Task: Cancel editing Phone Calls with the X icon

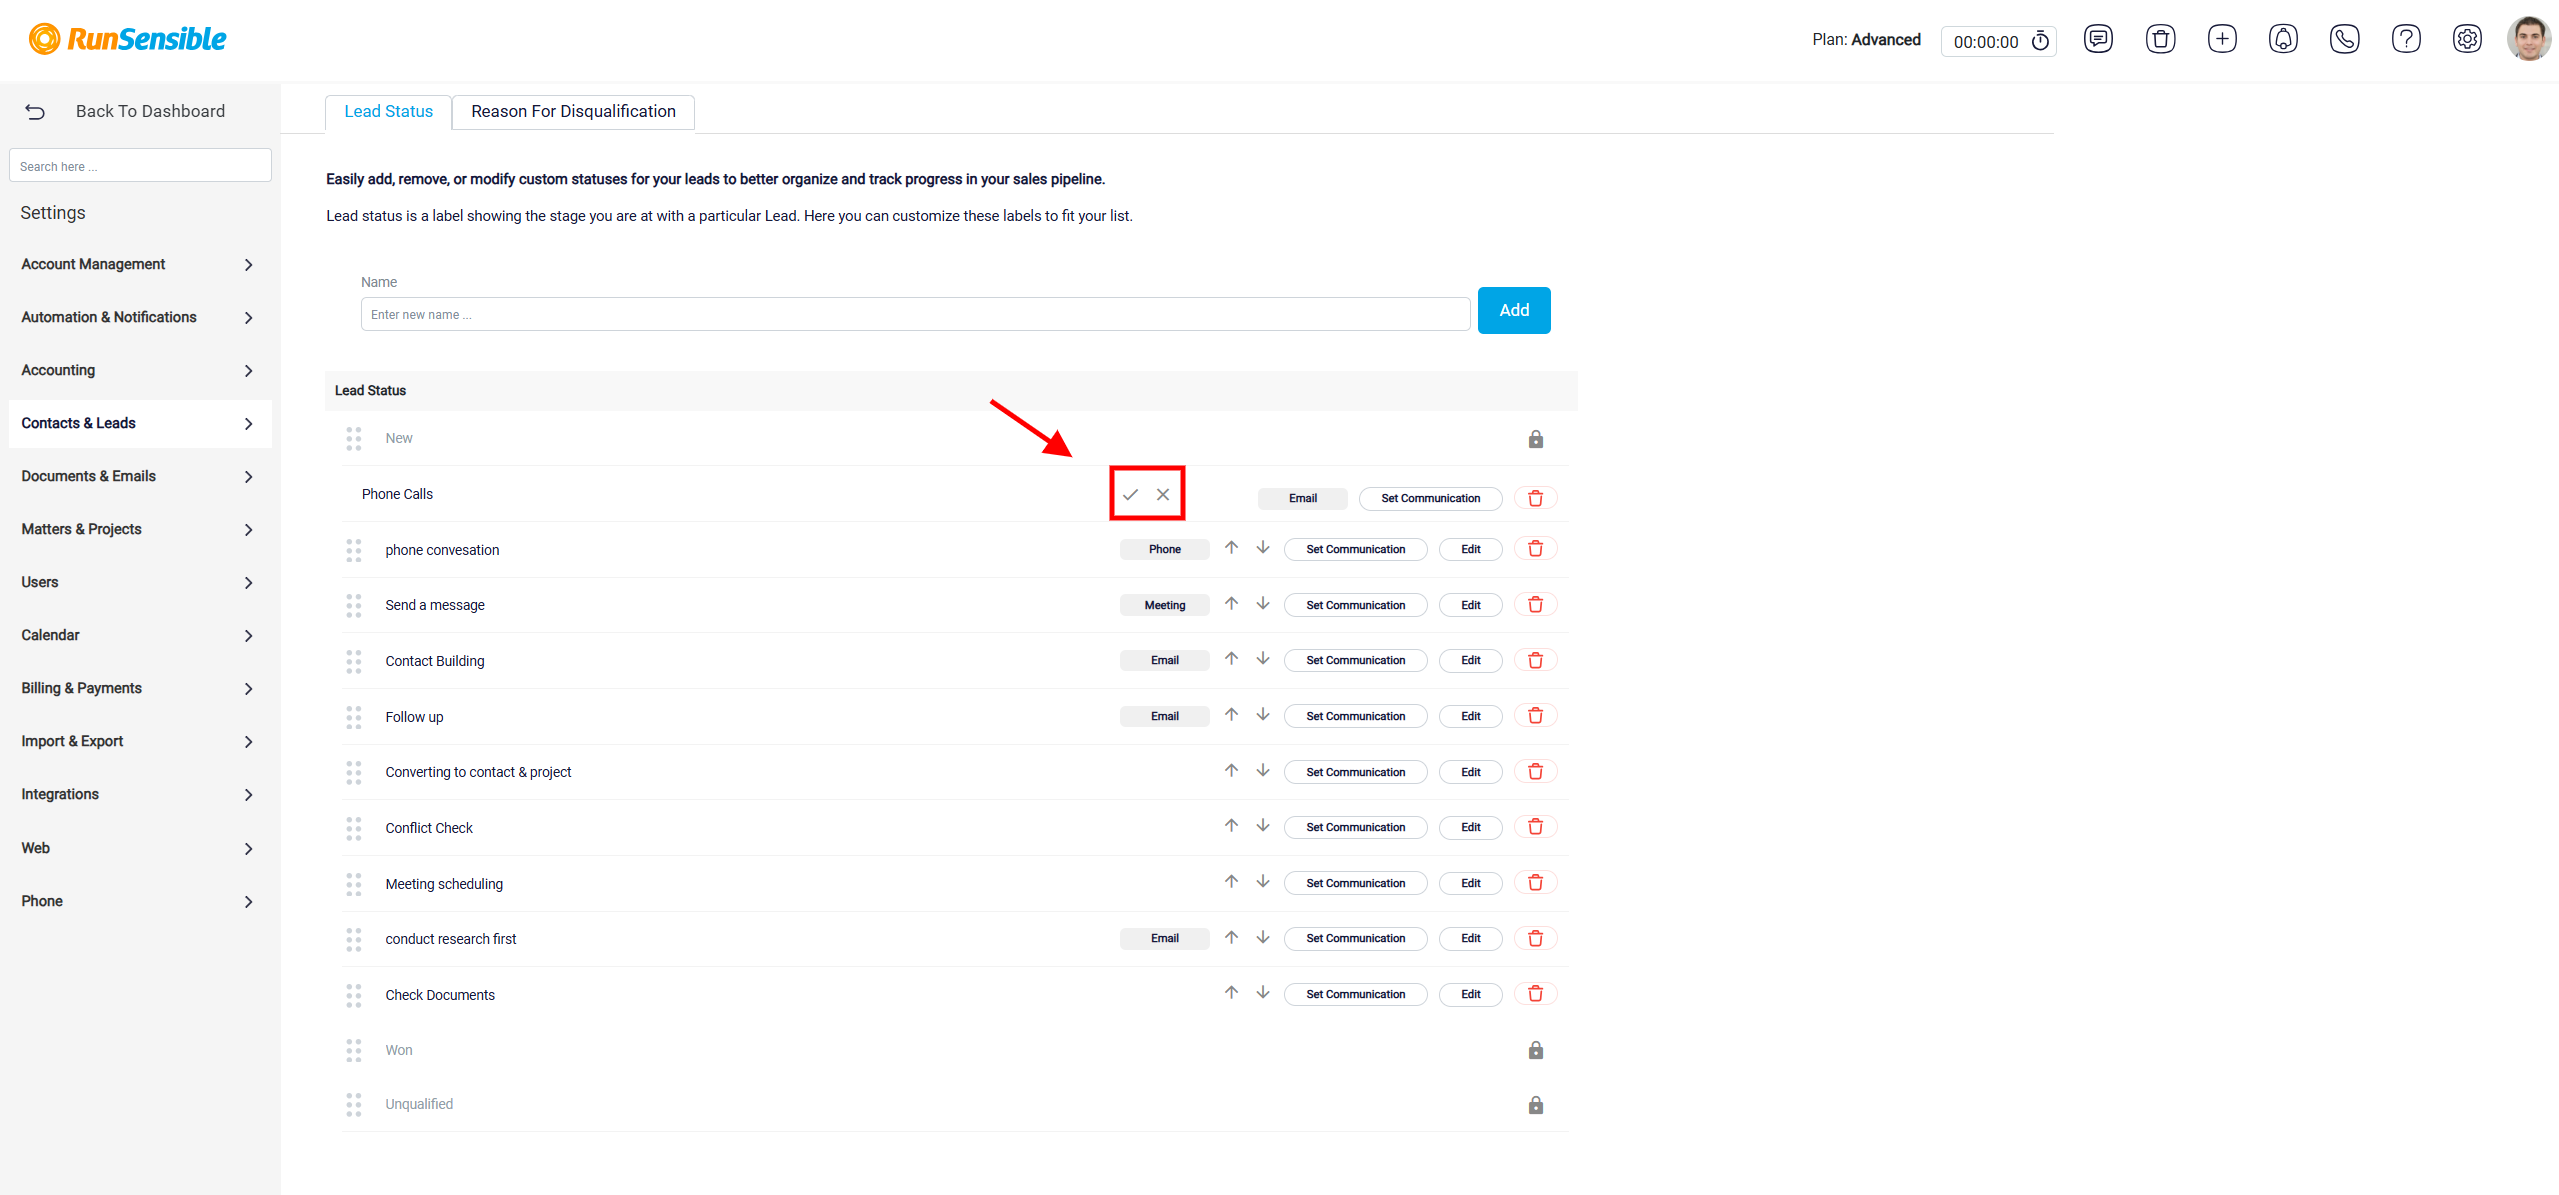Action: pos(1163,494)
